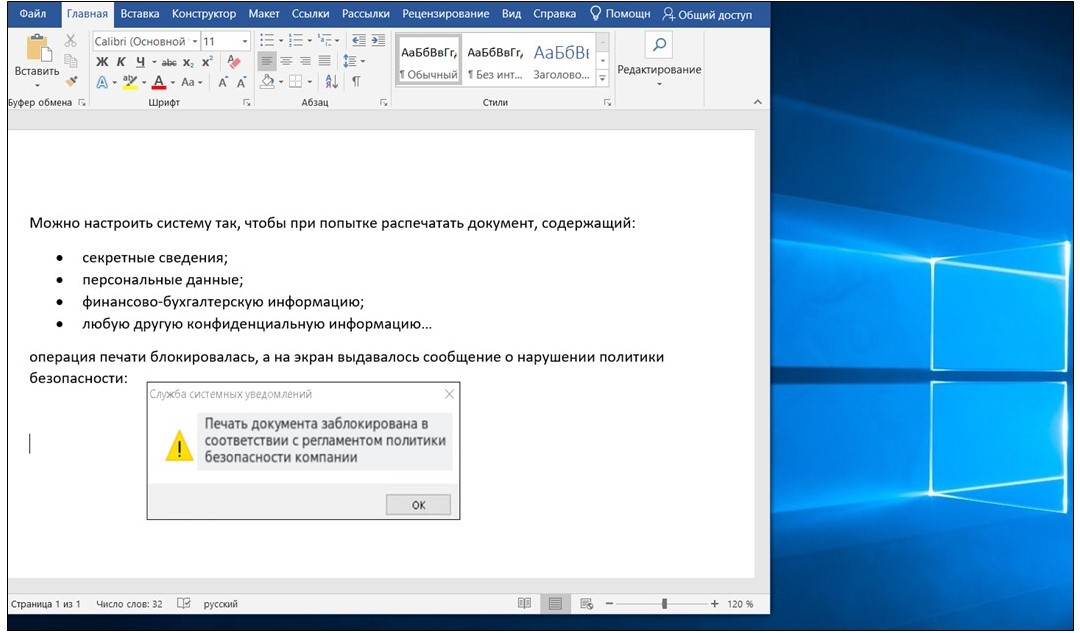Click the Число слов: 32 word count
Image resolution: width=1080 pixels, height=633 pixels.
[129, 604]
